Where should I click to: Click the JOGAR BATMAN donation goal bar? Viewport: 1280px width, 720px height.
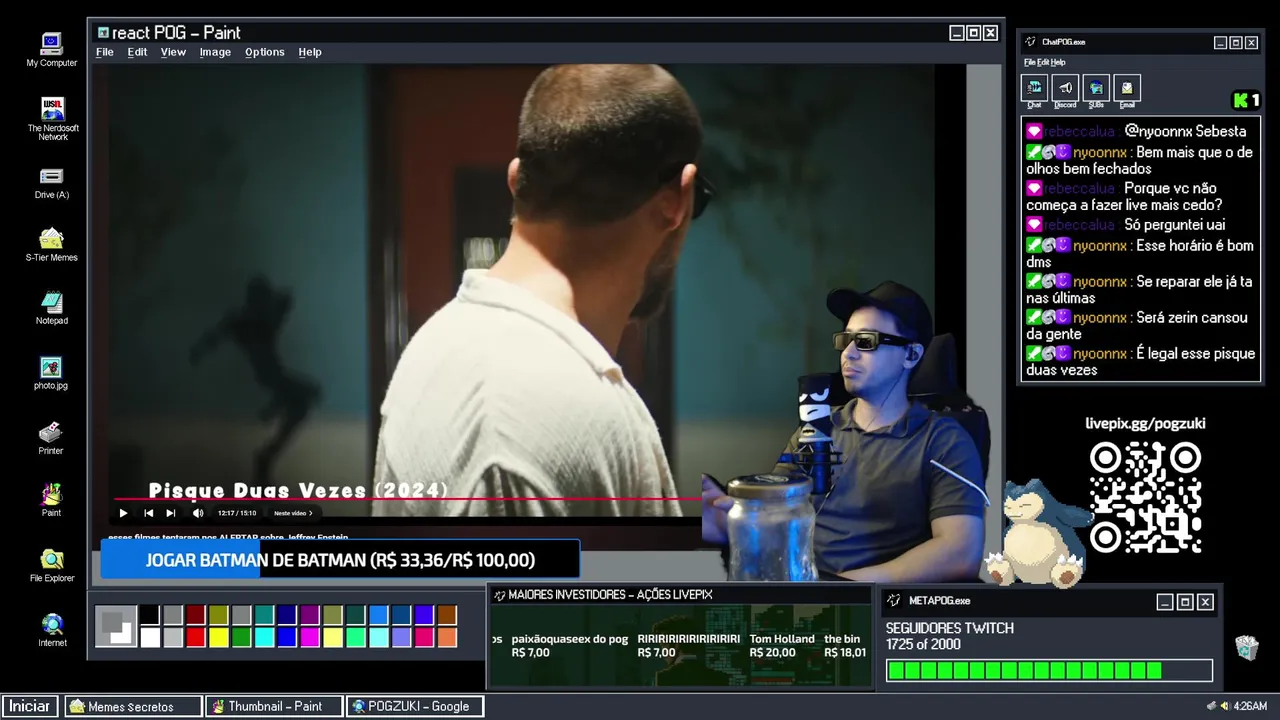(x=340, y=560)
